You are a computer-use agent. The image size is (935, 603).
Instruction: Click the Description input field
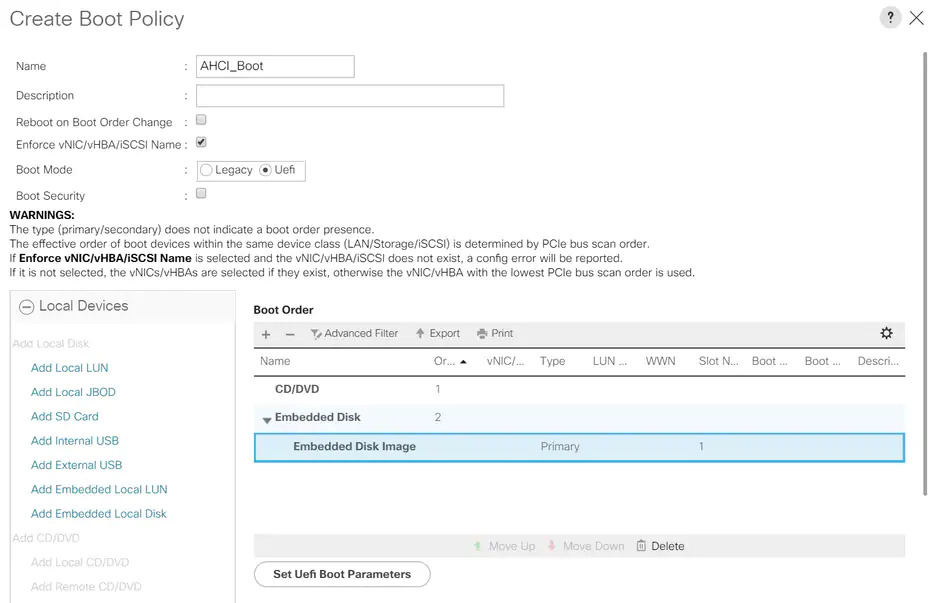click(x=350, y=95)
